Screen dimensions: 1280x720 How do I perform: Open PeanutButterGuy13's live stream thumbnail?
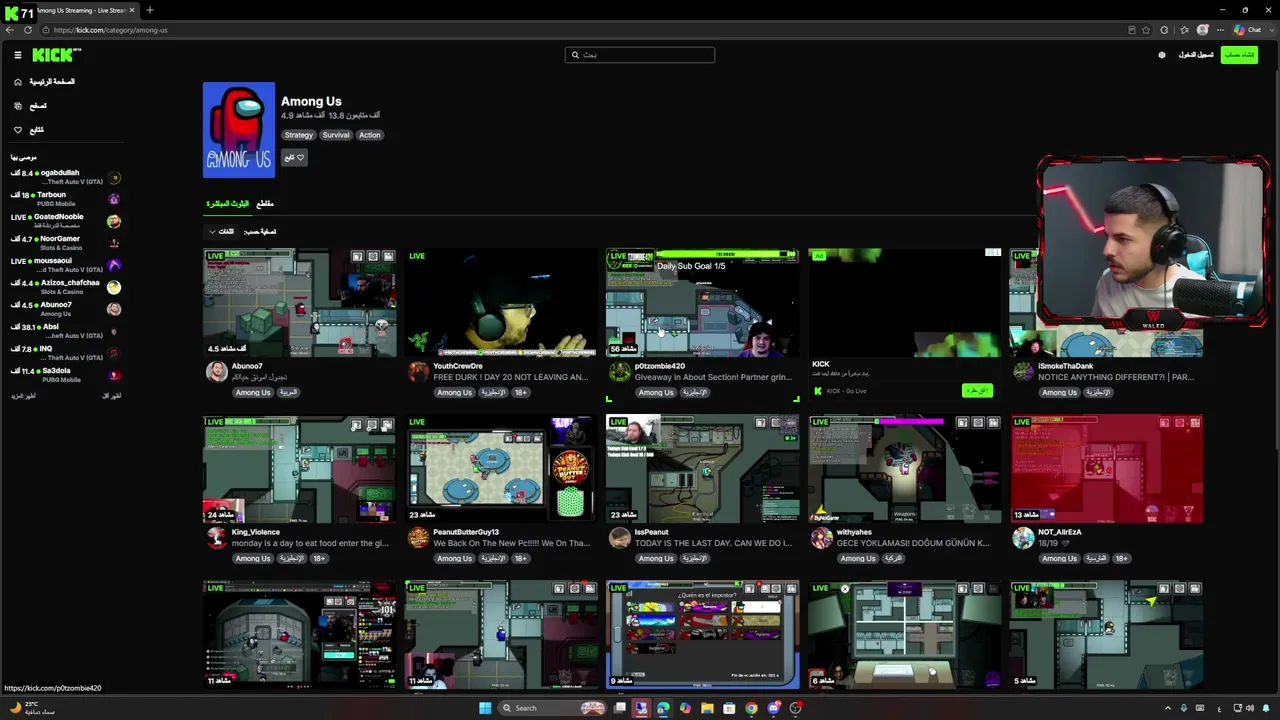pyautogui.click(x=501, y=469)
